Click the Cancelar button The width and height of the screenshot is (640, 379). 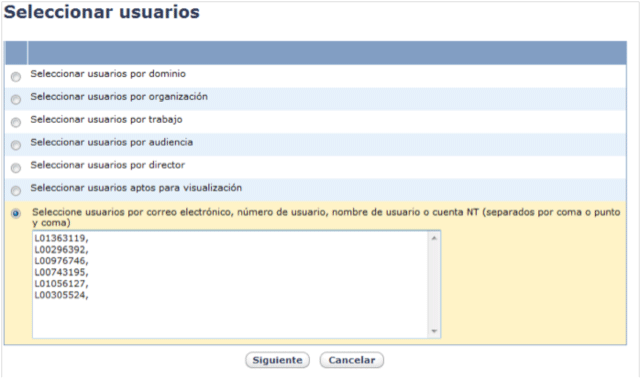(x=351, y=360)
